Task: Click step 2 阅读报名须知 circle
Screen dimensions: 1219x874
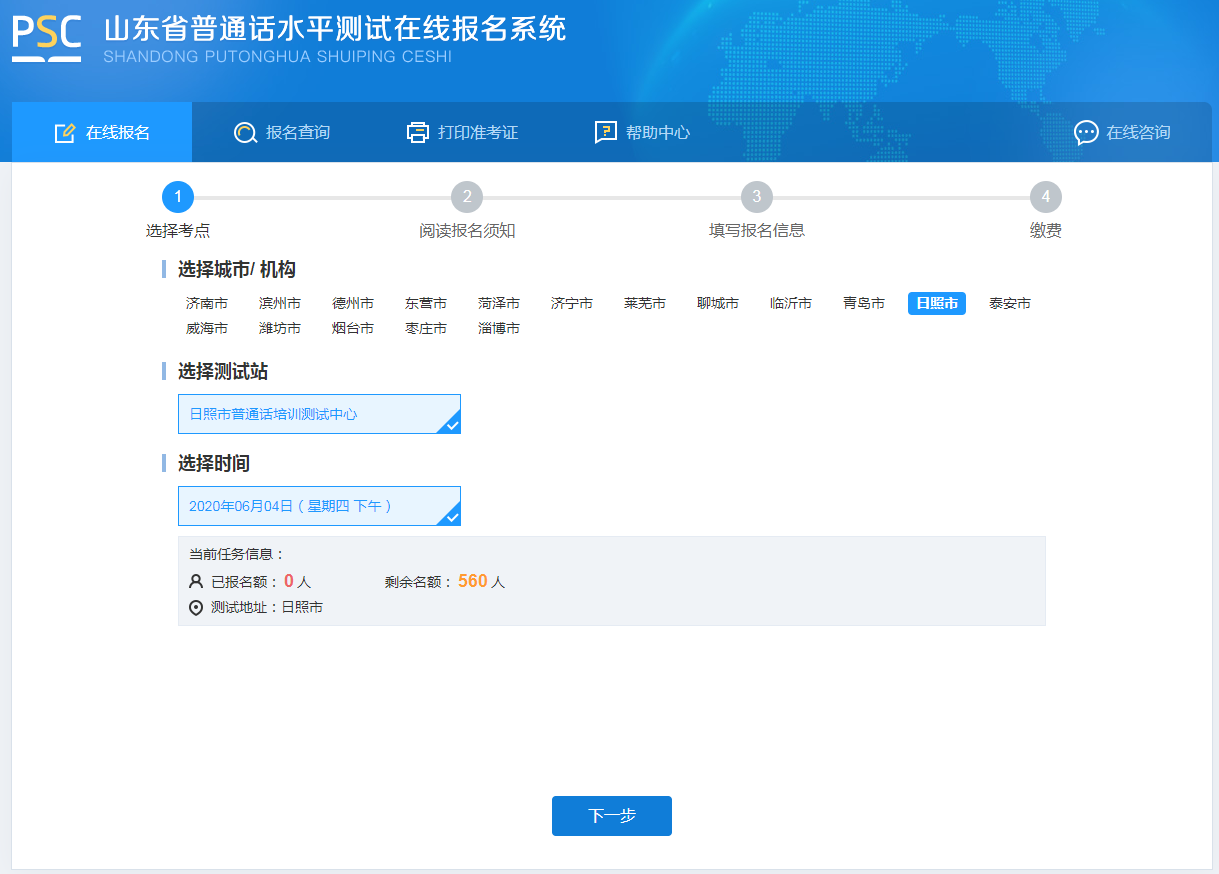Action: pyautogui.click(x=467, y=197)
